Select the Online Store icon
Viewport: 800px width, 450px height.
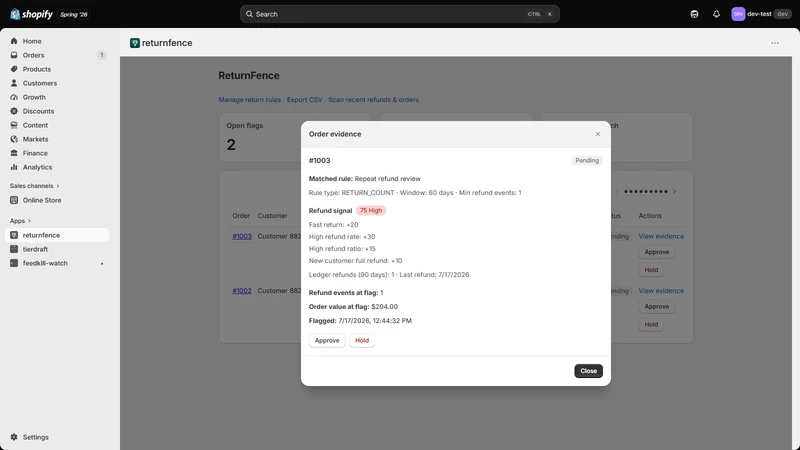(14, 200)
